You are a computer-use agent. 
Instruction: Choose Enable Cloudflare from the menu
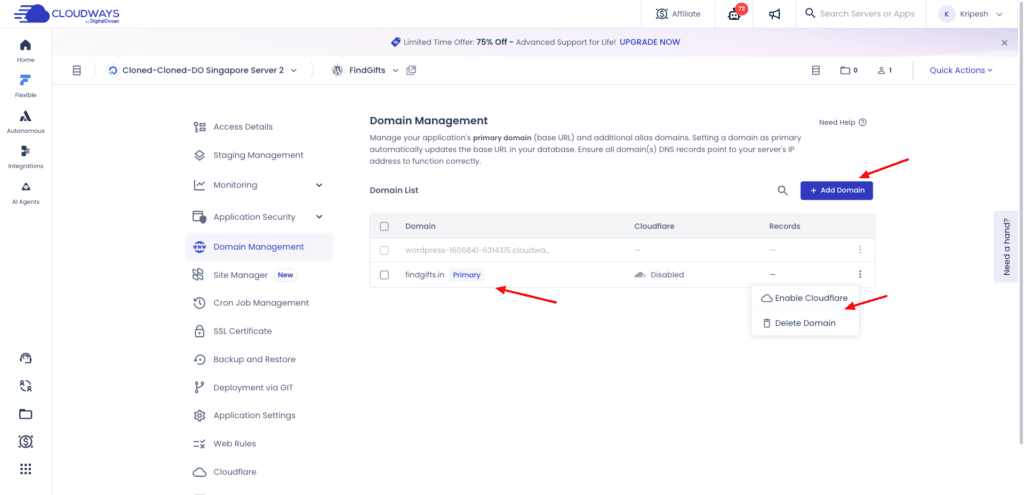[805, 298]
